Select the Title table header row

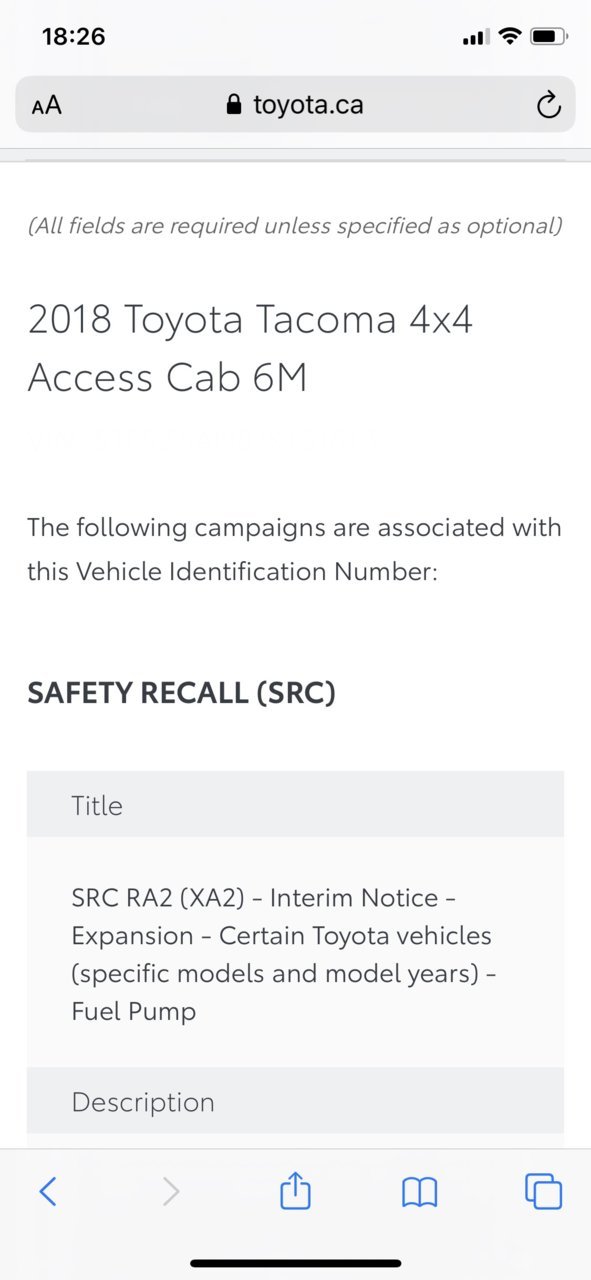coord(295,804)
